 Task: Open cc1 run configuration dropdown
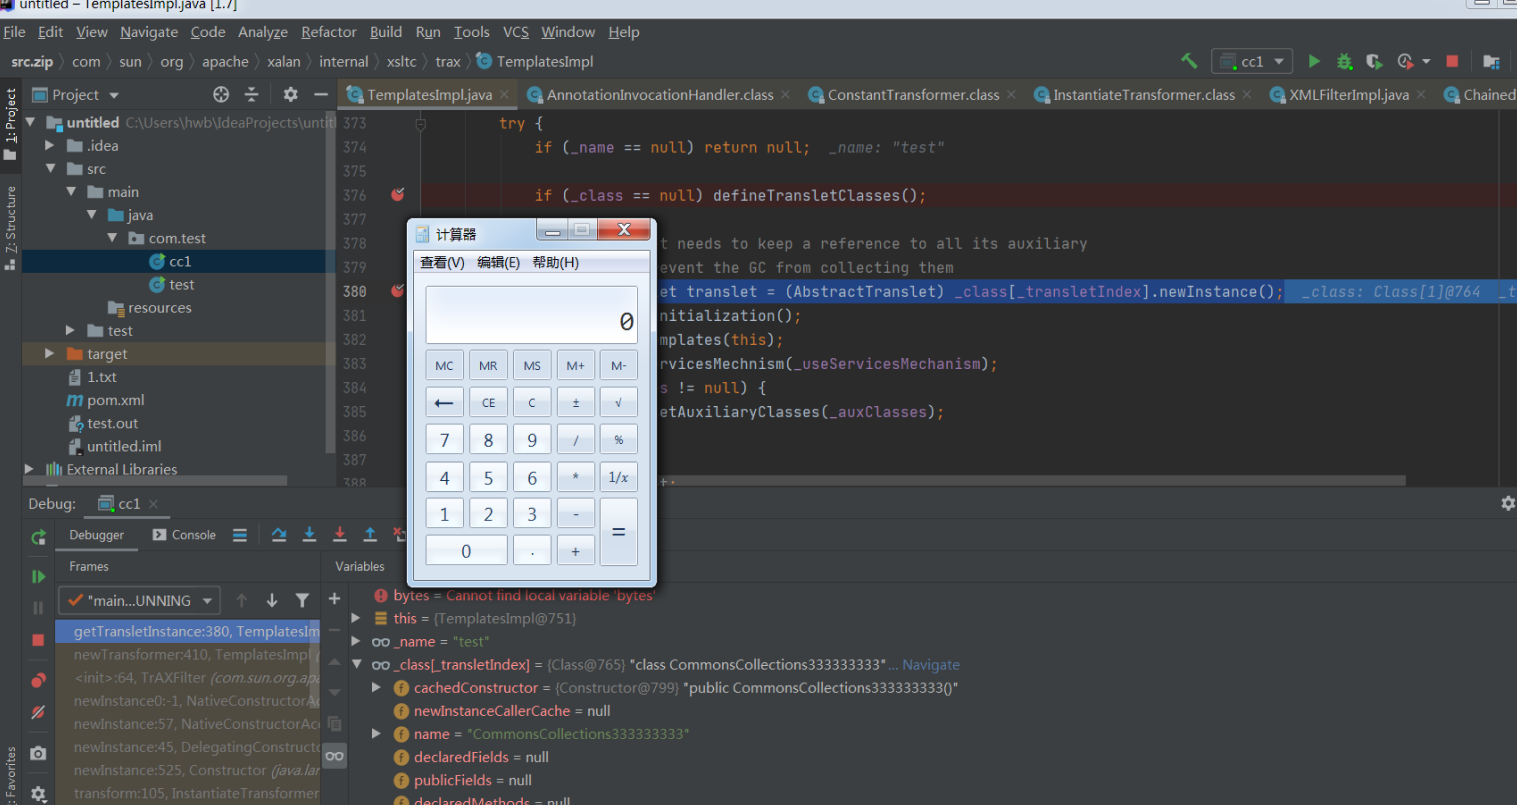point(1252,61)
